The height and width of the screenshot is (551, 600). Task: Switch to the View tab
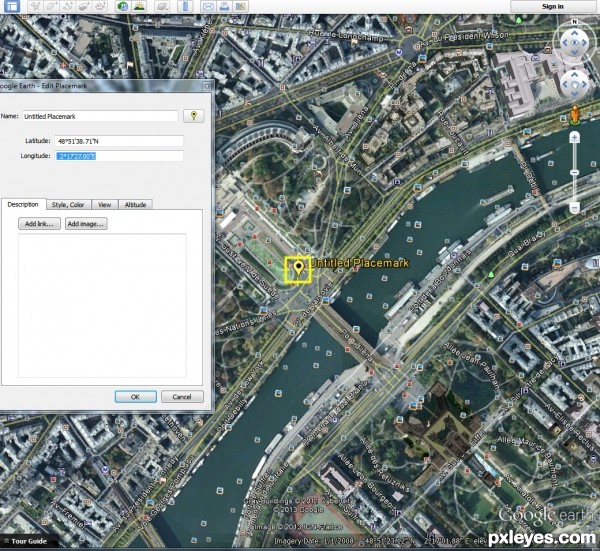[104, 205]
